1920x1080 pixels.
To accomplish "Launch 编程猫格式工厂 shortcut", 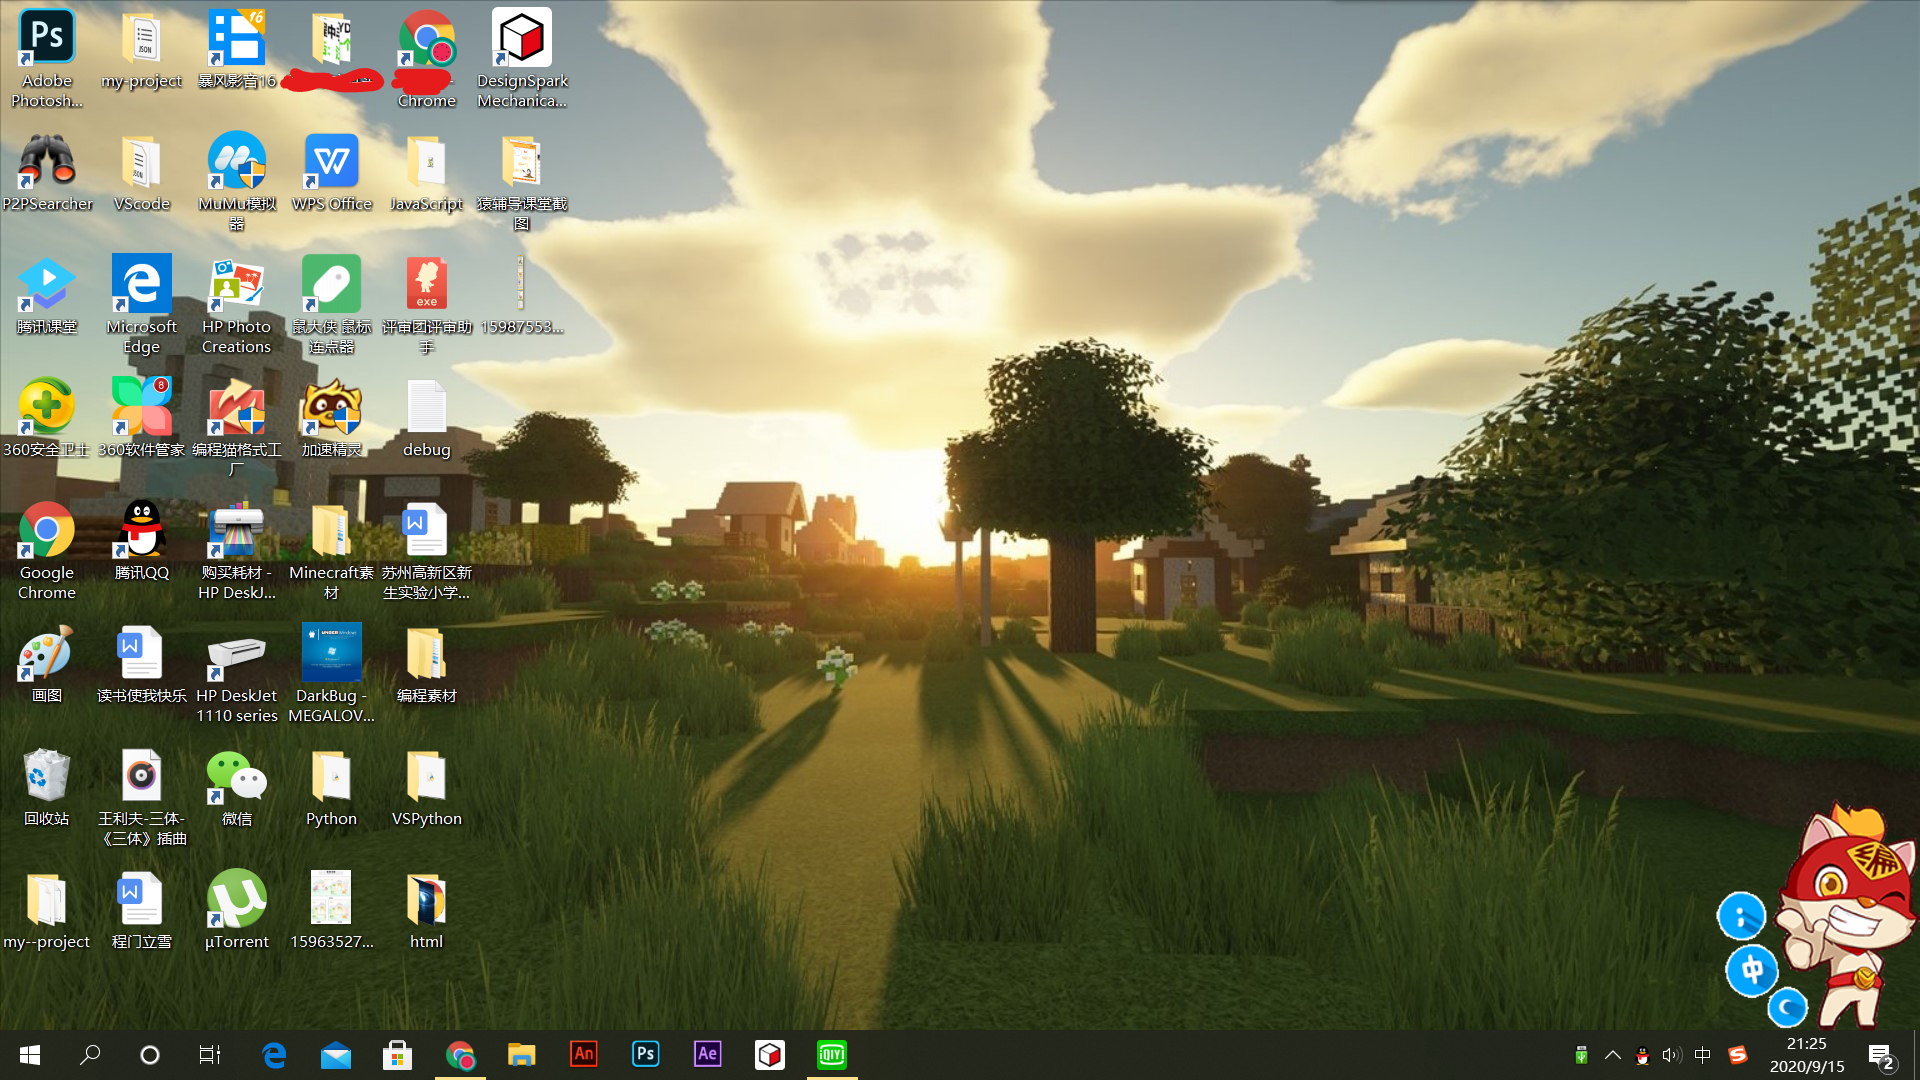I will [x=237, y=428].
